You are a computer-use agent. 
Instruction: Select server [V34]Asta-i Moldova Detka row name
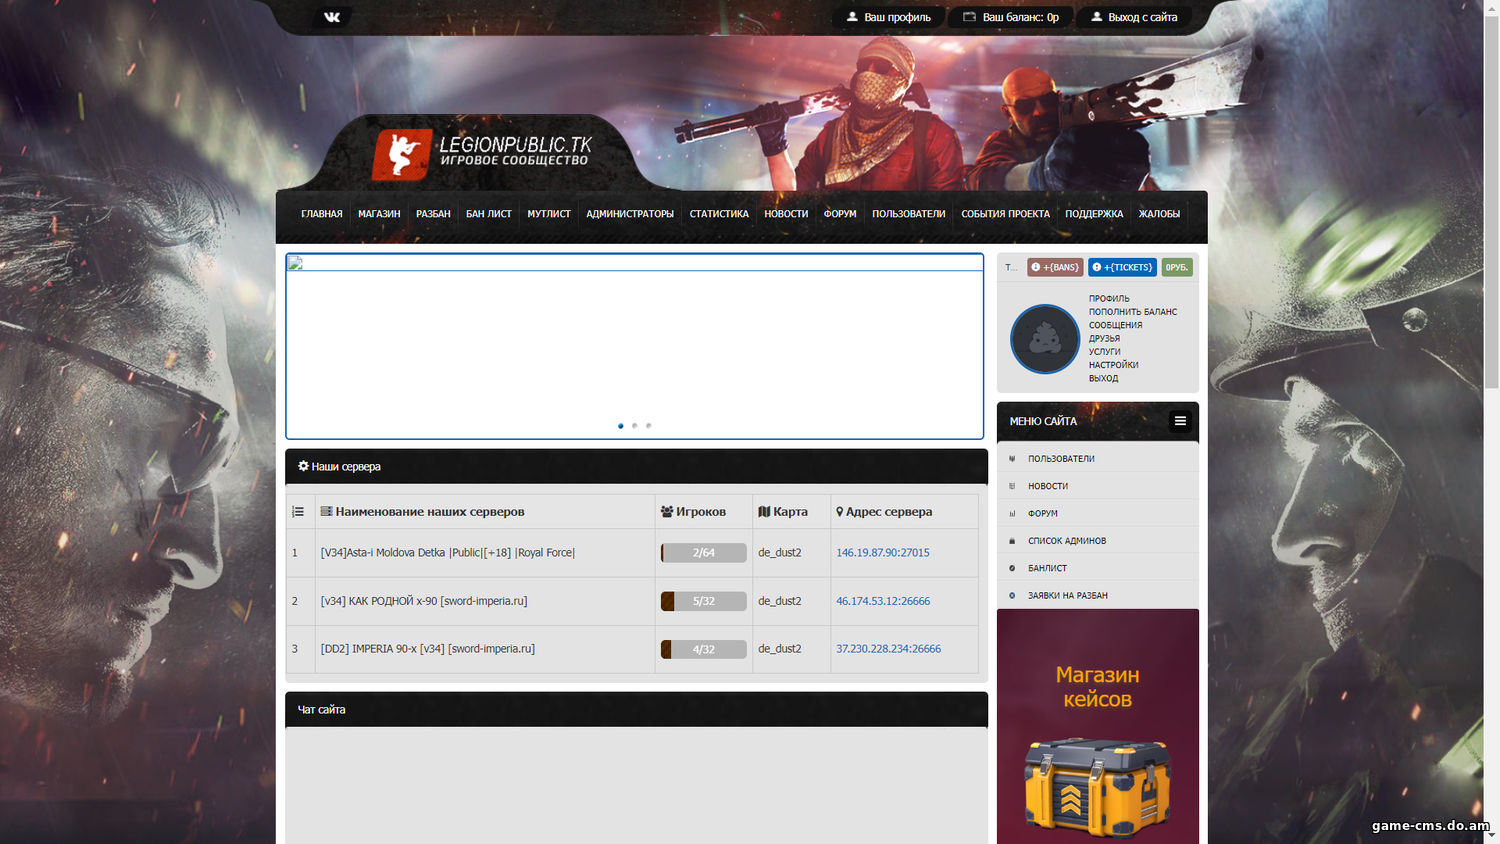pos(448,553)
